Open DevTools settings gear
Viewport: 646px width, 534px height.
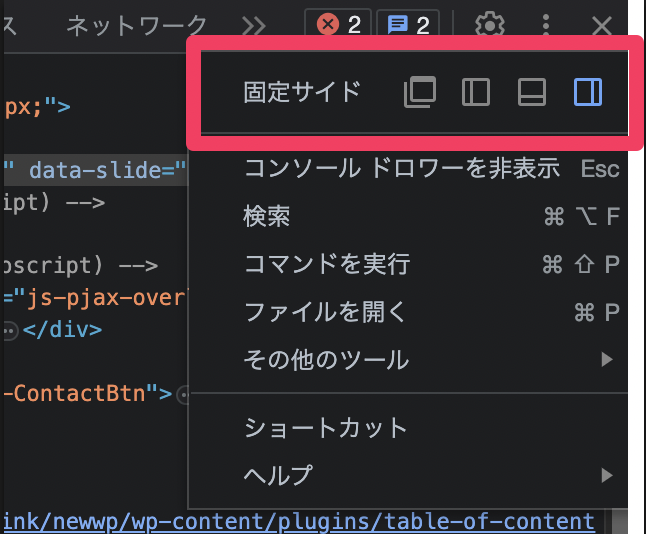pyautogui.click(x=489, y=26)
